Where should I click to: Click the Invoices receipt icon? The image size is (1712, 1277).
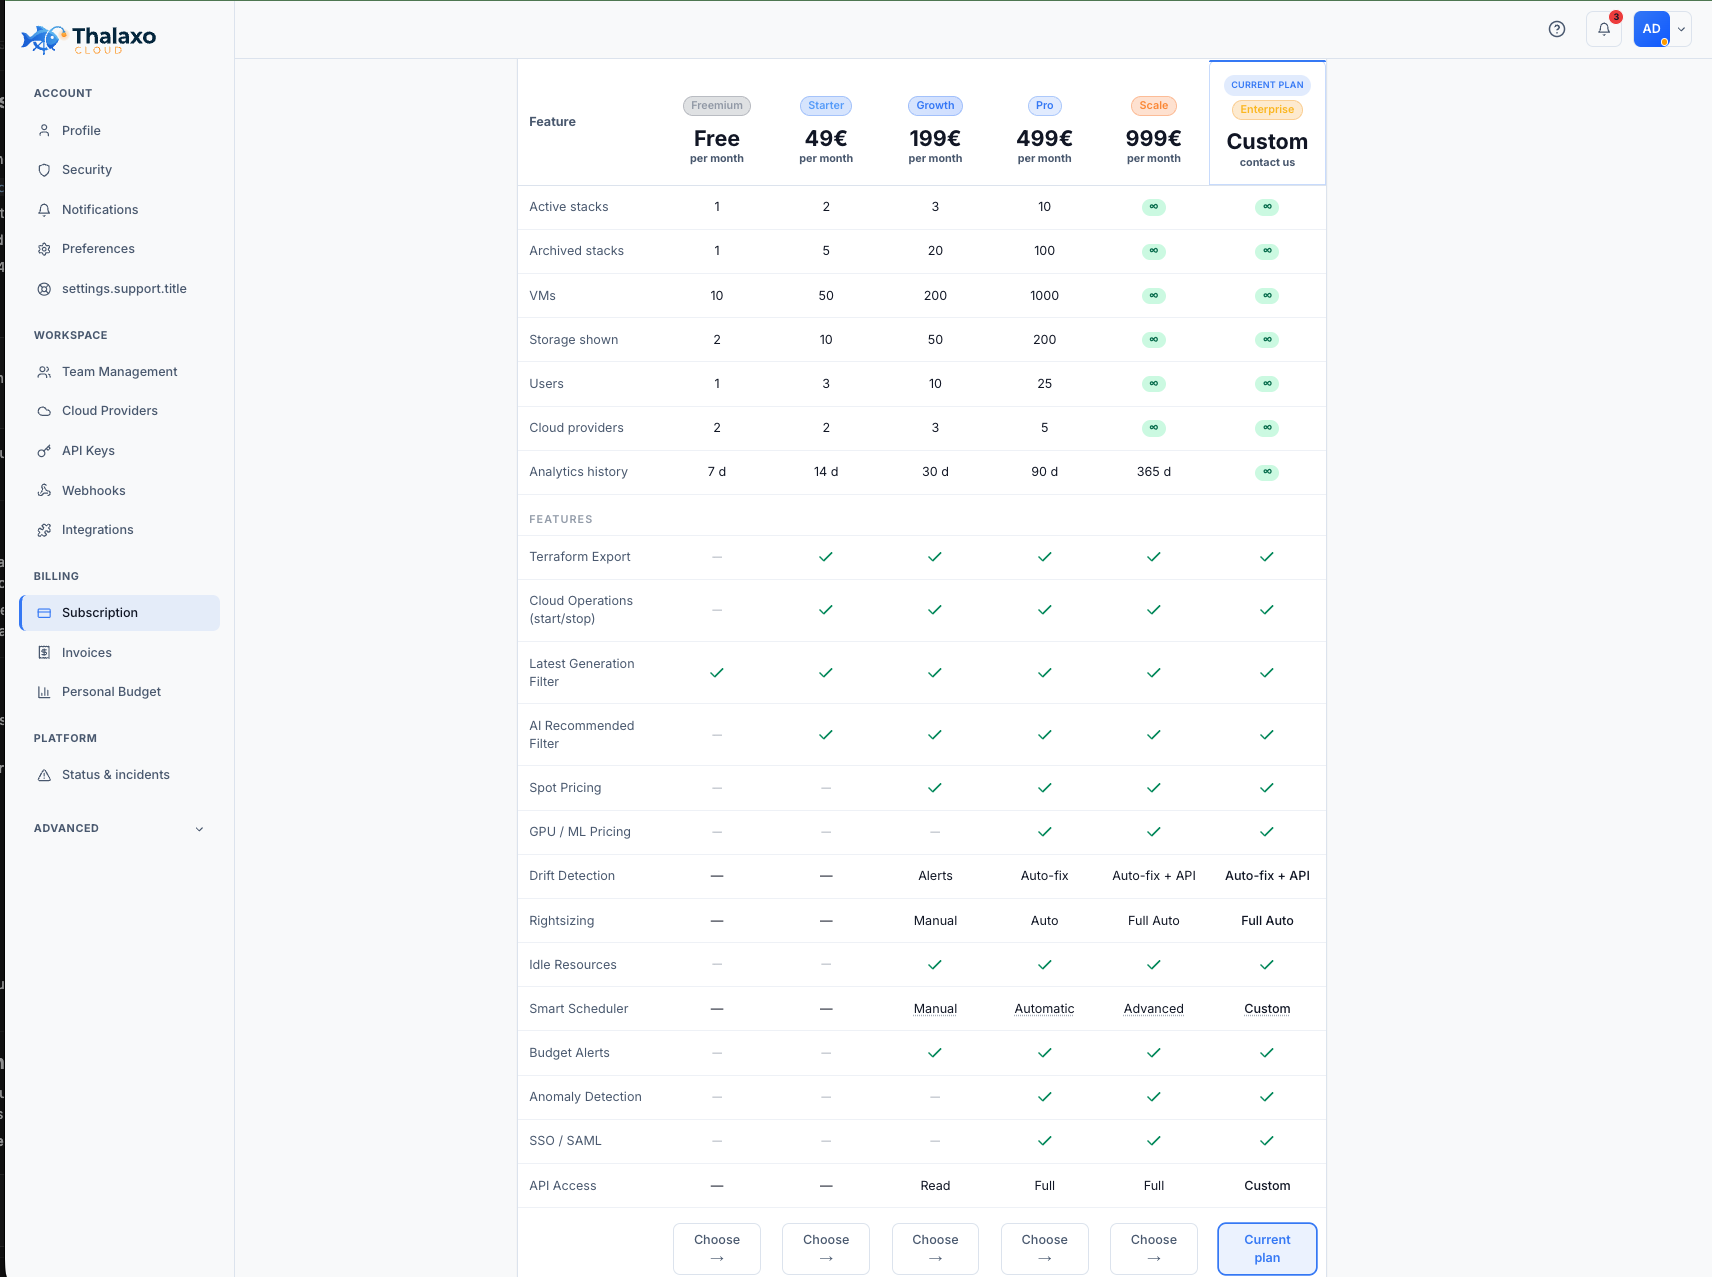(44, 653)
